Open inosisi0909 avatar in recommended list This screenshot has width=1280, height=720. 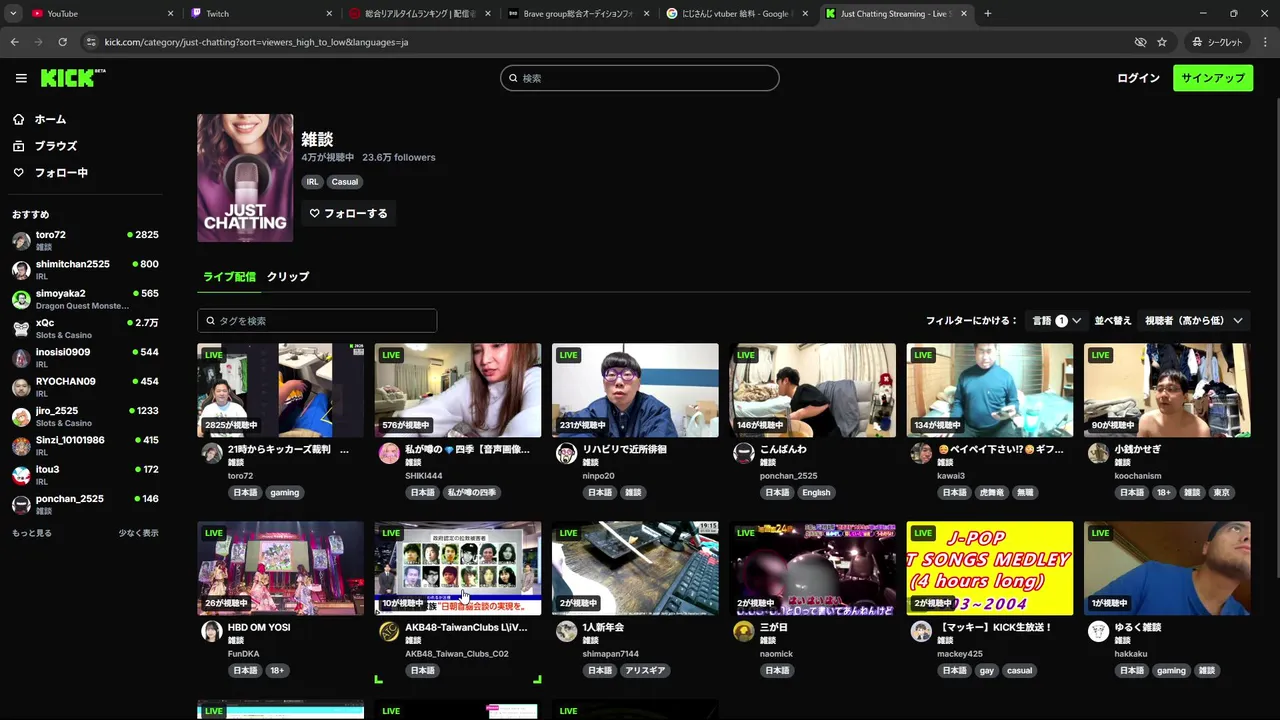pyautogui.click(x=21, y=358)
